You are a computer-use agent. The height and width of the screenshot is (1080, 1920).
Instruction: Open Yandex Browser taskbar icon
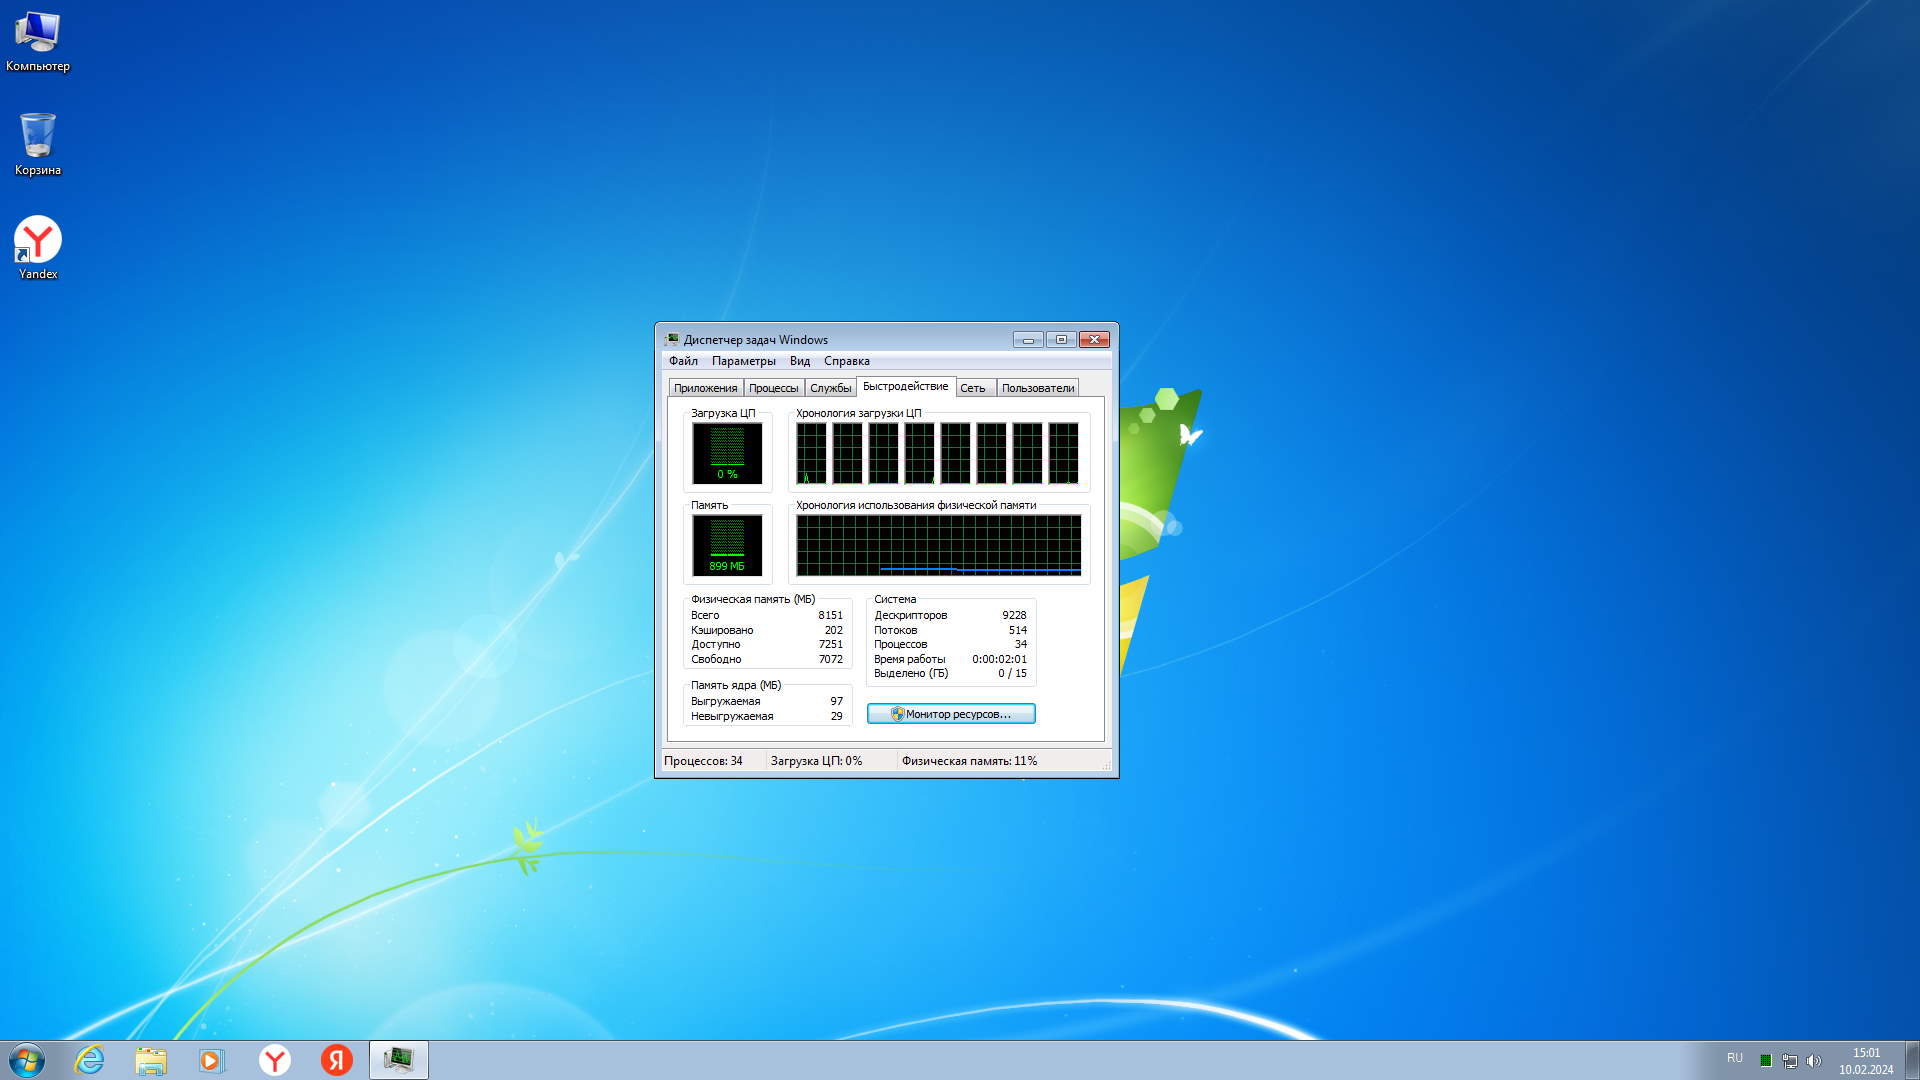pyautogui.click(x=275, y=1060)
